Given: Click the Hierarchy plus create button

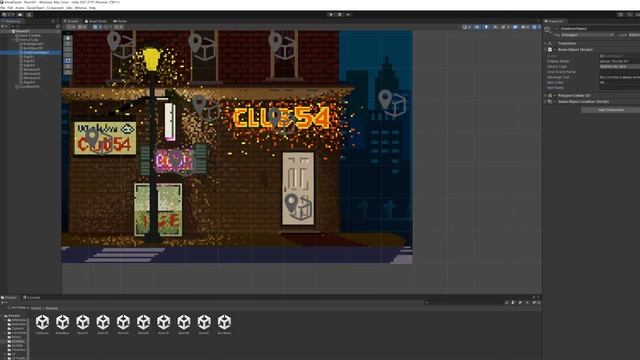Looking at the screenshot, I should pos(3,26).
